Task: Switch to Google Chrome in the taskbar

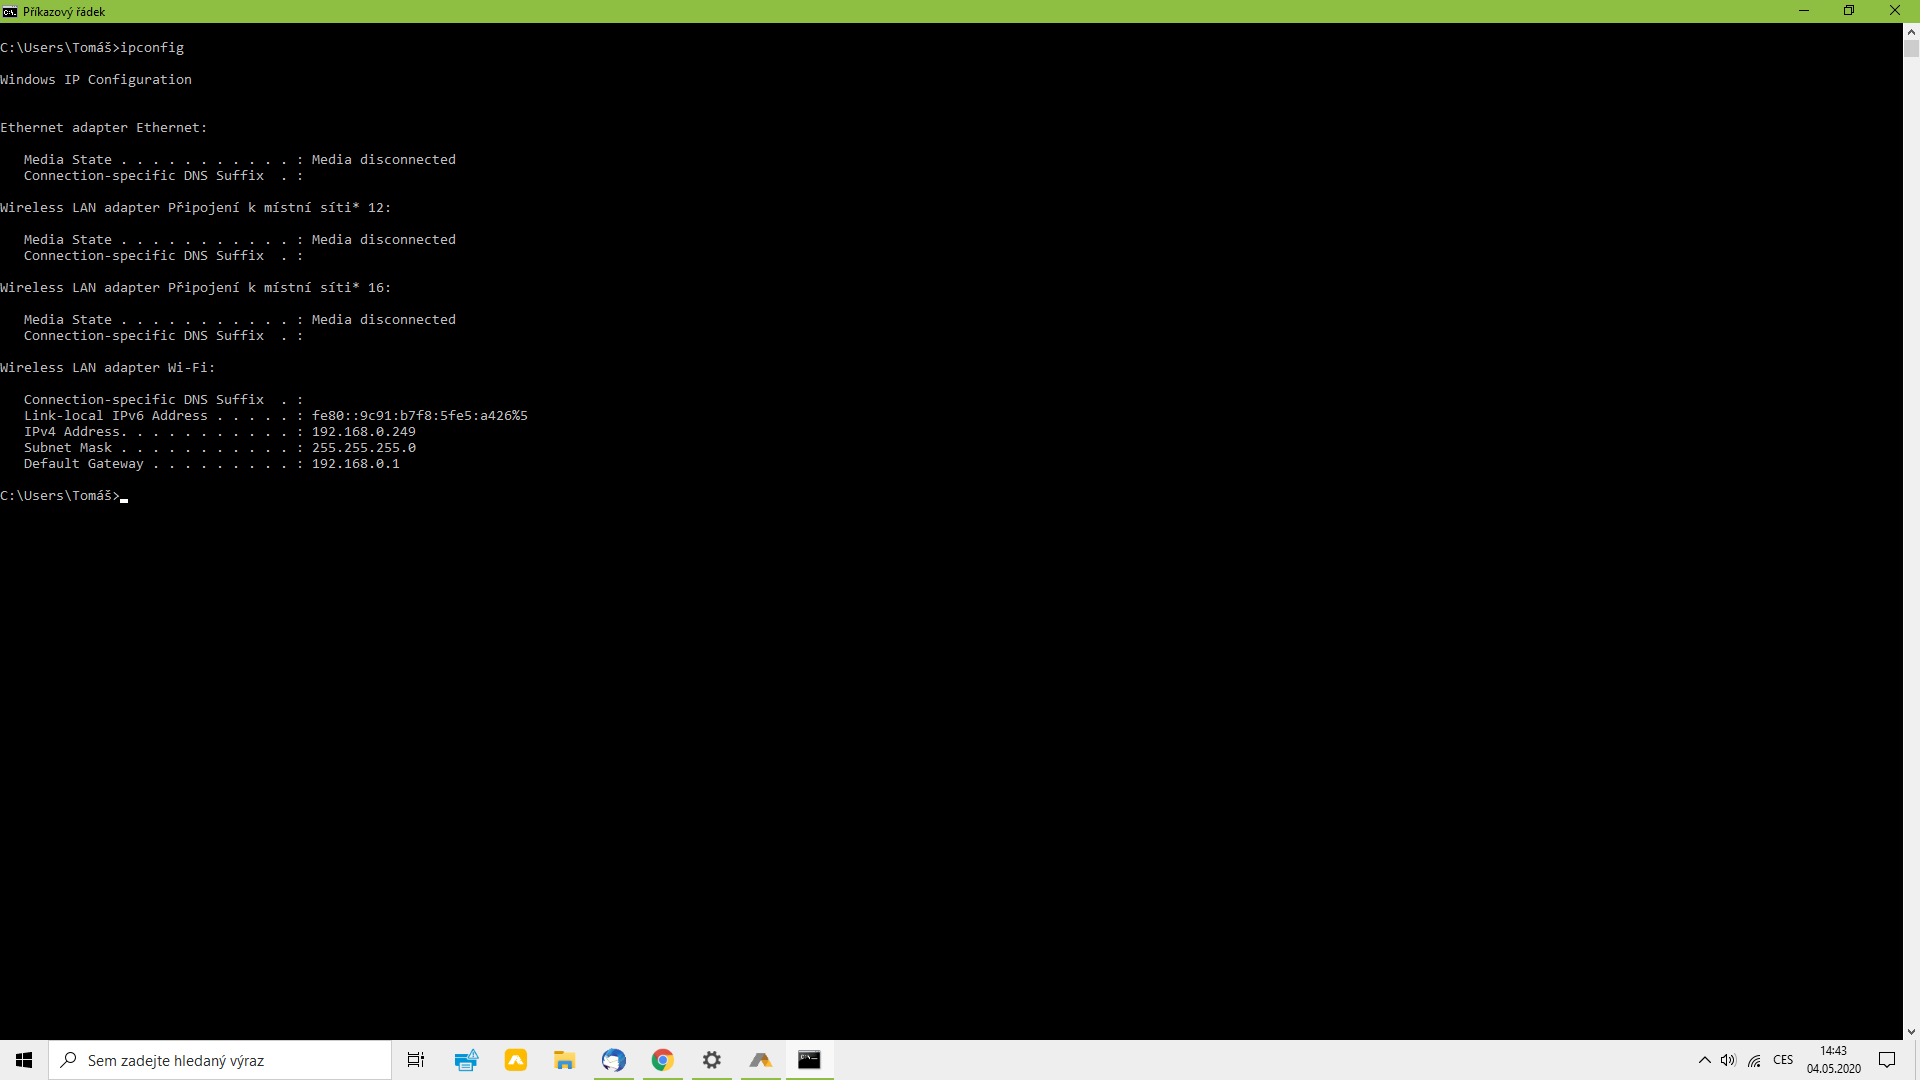Action: tap(662, 1060)
